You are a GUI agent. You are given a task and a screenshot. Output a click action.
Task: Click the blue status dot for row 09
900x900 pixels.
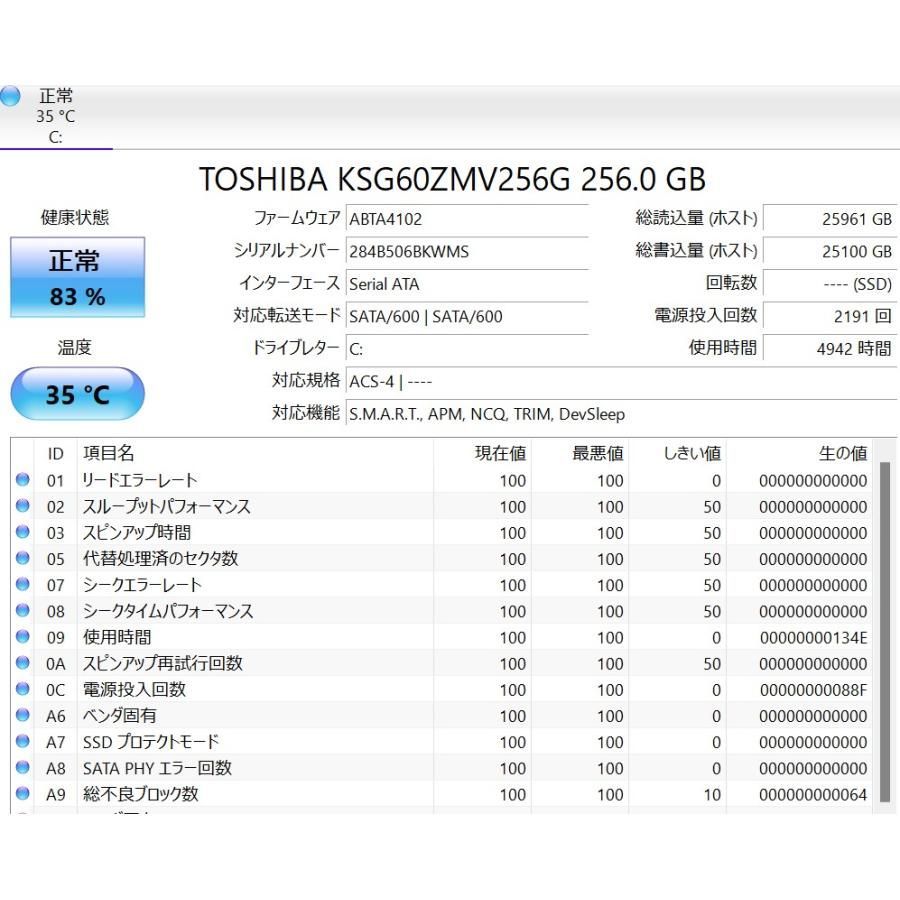(23, 637)
